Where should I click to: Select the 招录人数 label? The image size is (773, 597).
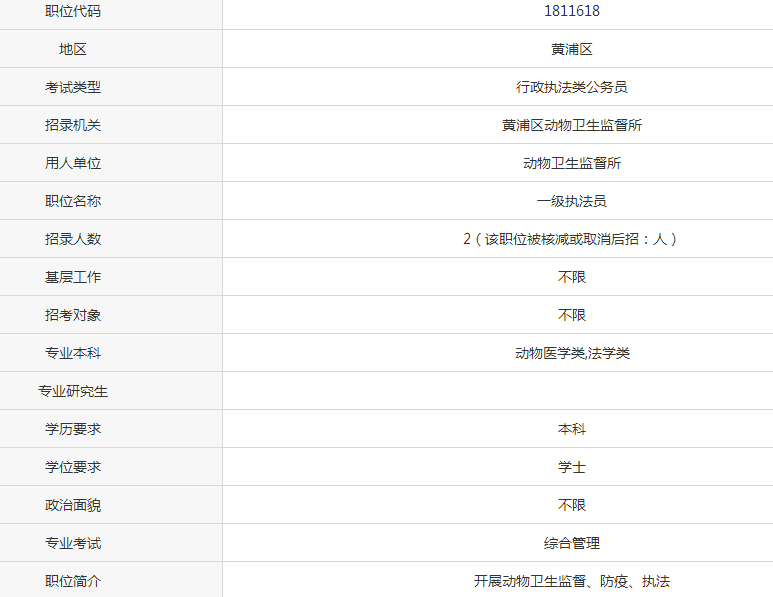pyautogui.click(x=73, y=239)
